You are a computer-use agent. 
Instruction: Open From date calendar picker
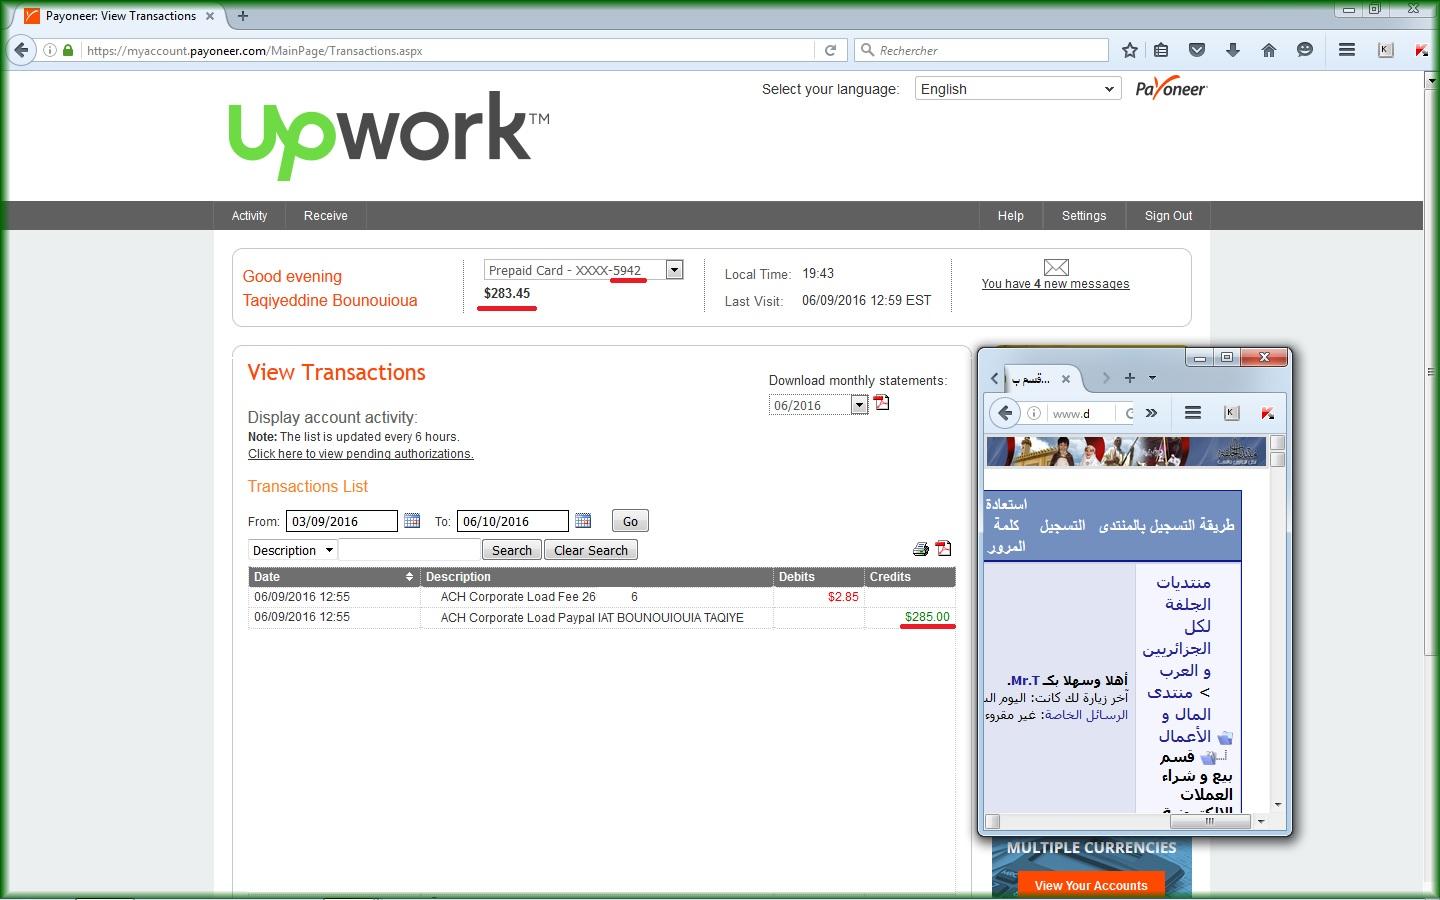click(411, 521)
